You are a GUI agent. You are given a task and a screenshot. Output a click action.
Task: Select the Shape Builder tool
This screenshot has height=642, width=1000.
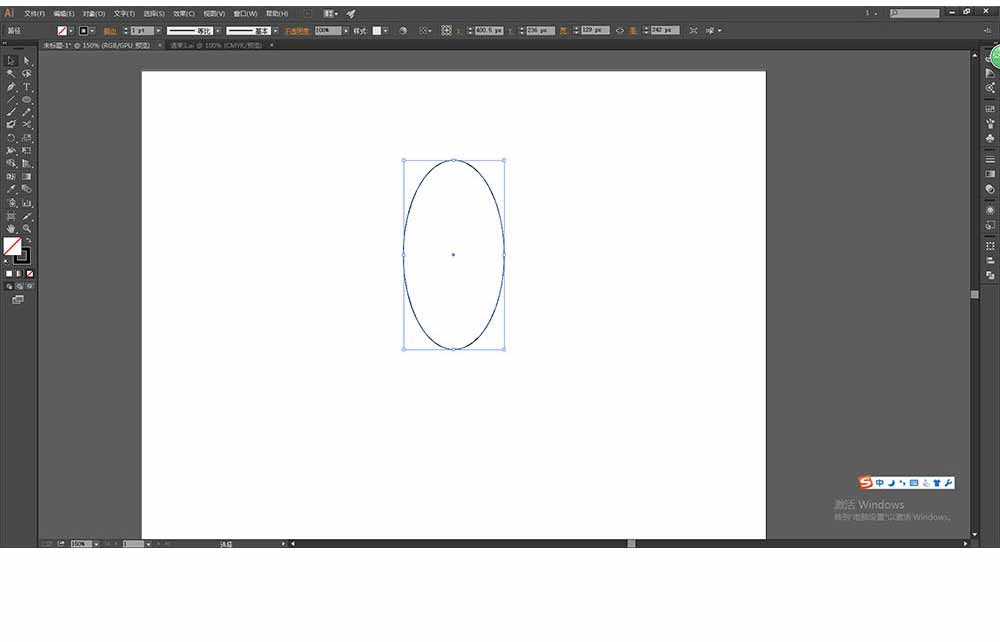pyautogui.click(x=11, y=164)
